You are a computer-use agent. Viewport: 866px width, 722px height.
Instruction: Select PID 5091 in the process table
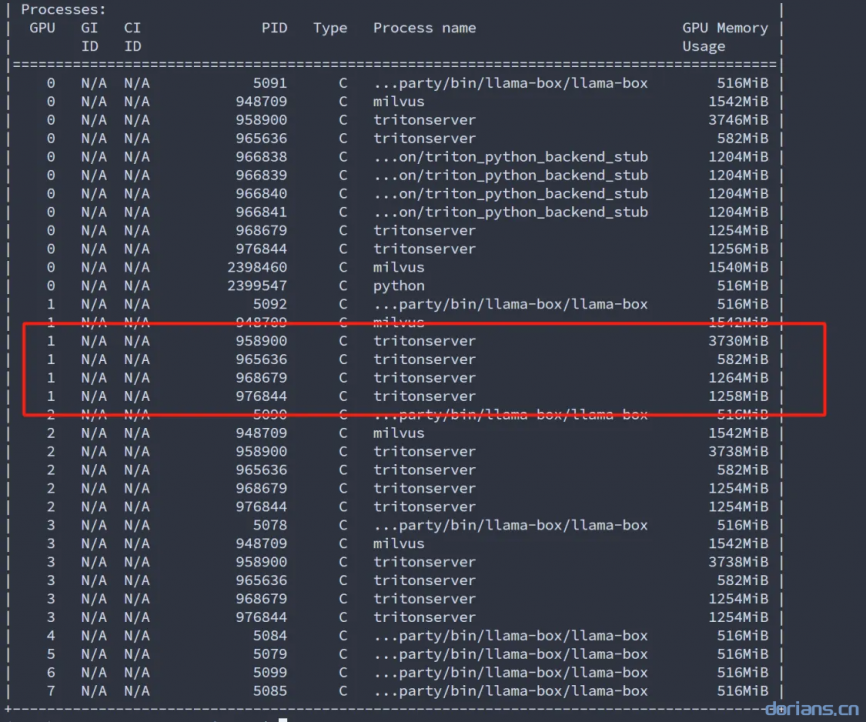coord(270,83)
